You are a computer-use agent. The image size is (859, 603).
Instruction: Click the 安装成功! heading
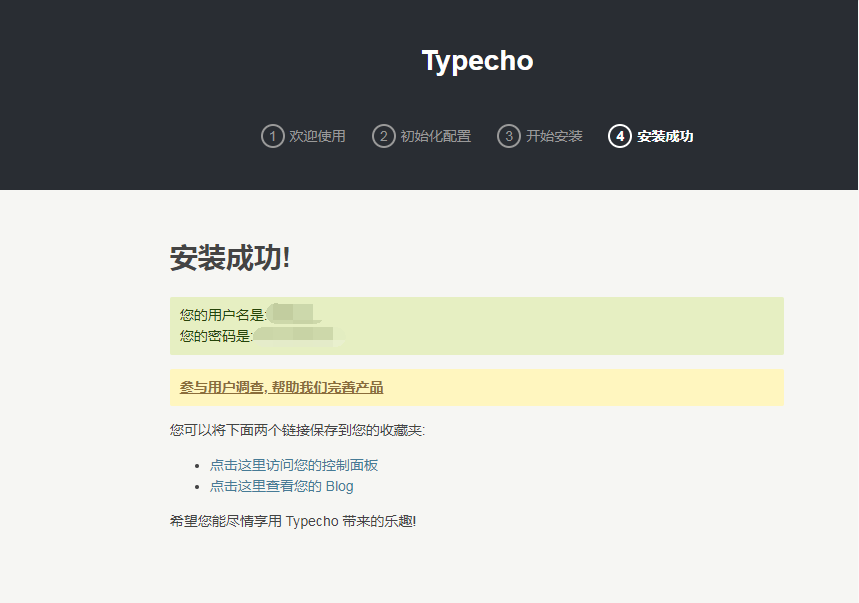point(230,257)
